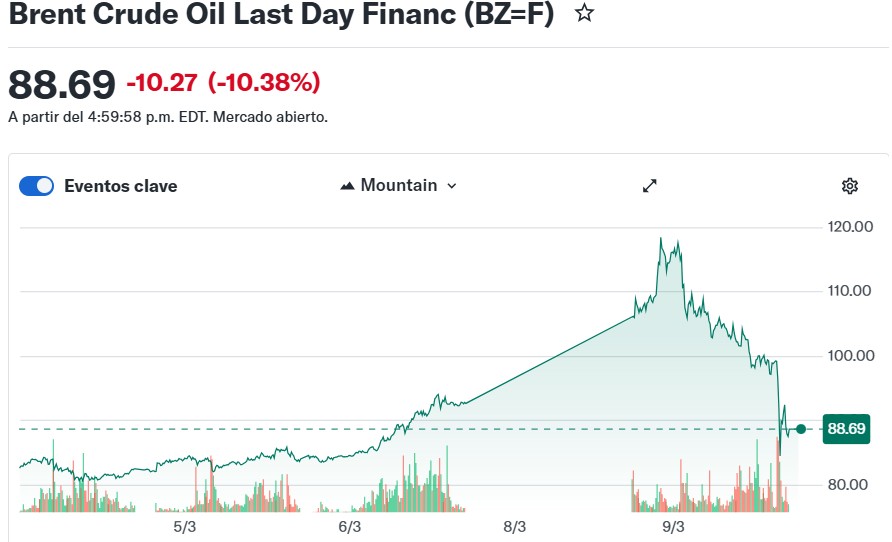Click the (-10.38%) percentage change

[x=264, y=82]
